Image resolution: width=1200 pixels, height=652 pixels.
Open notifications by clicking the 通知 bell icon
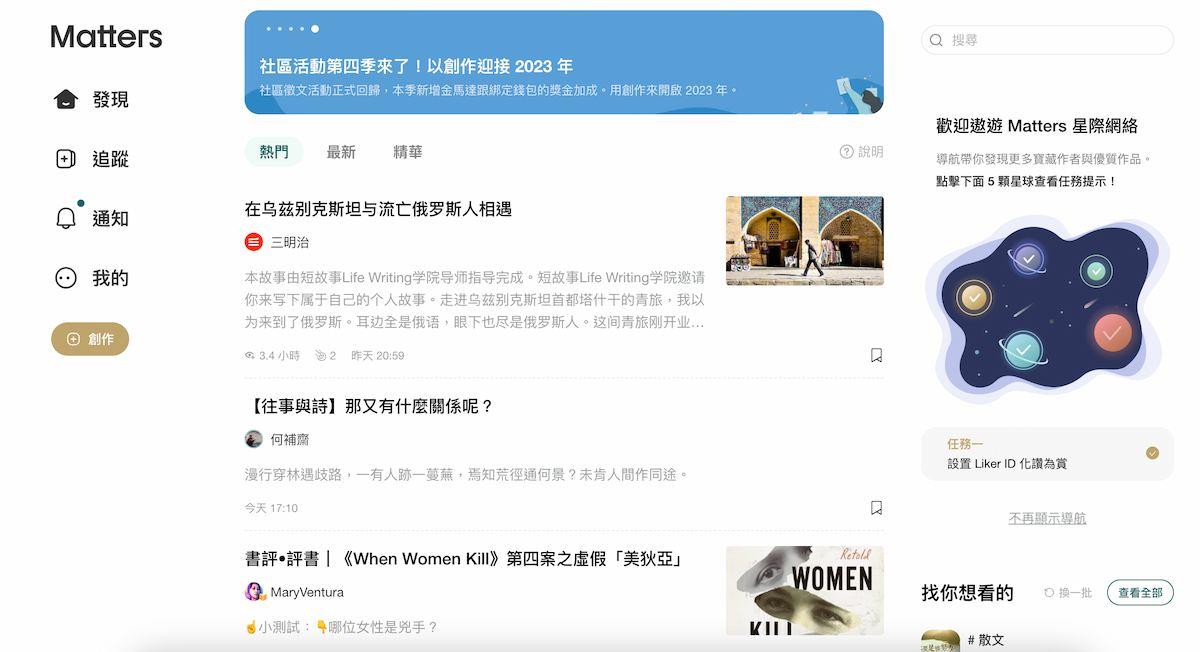pyautogui.click(x=65, y=217)
